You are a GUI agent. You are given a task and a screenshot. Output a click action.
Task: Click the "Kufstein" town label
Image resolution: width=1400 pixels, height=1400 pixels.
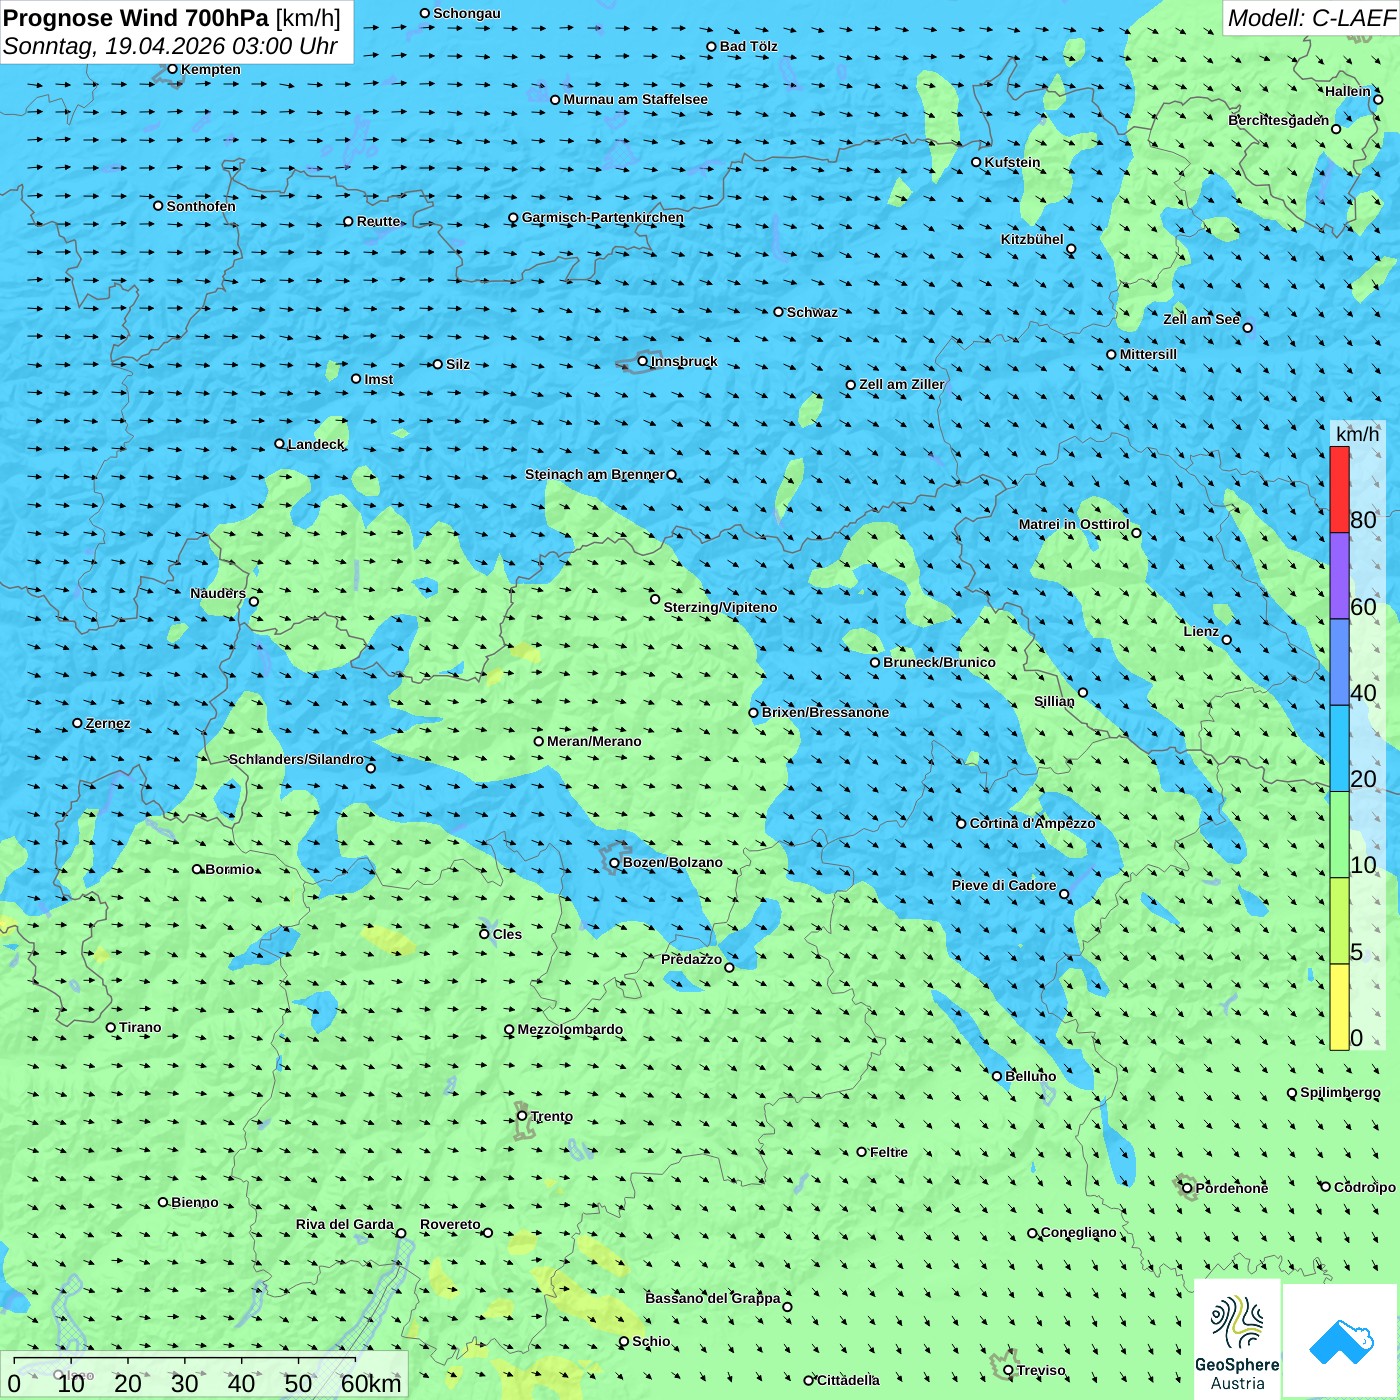click(x=1012, y=162)
